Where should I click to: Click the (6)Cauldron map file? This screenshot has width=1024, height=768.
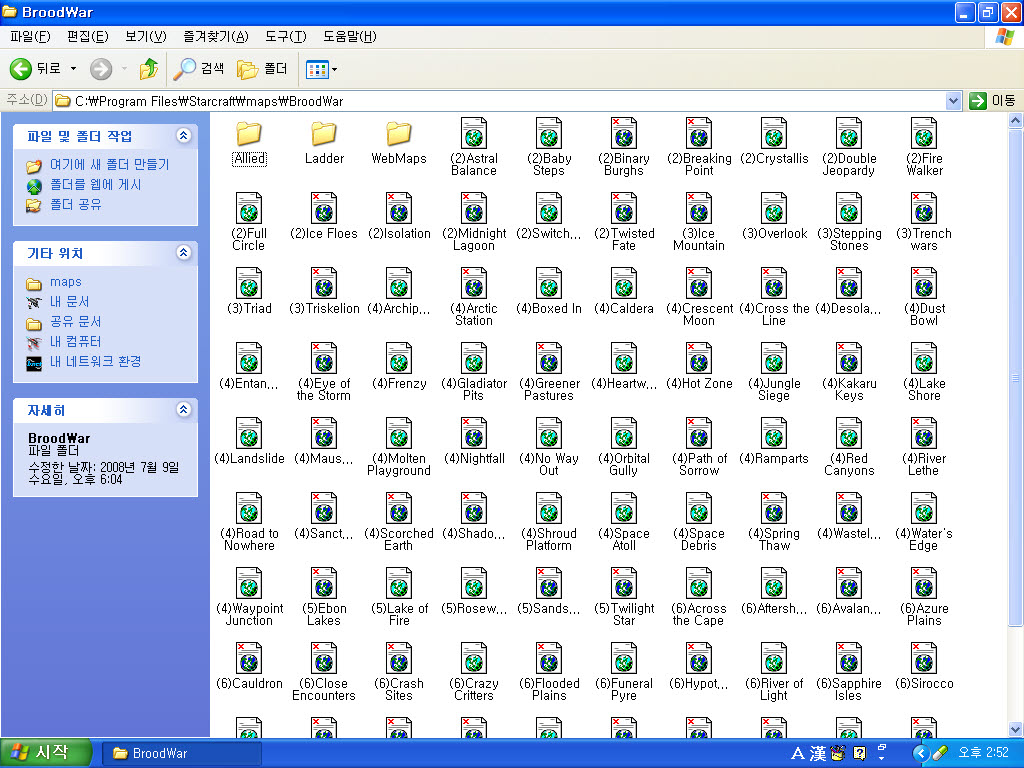249,667
